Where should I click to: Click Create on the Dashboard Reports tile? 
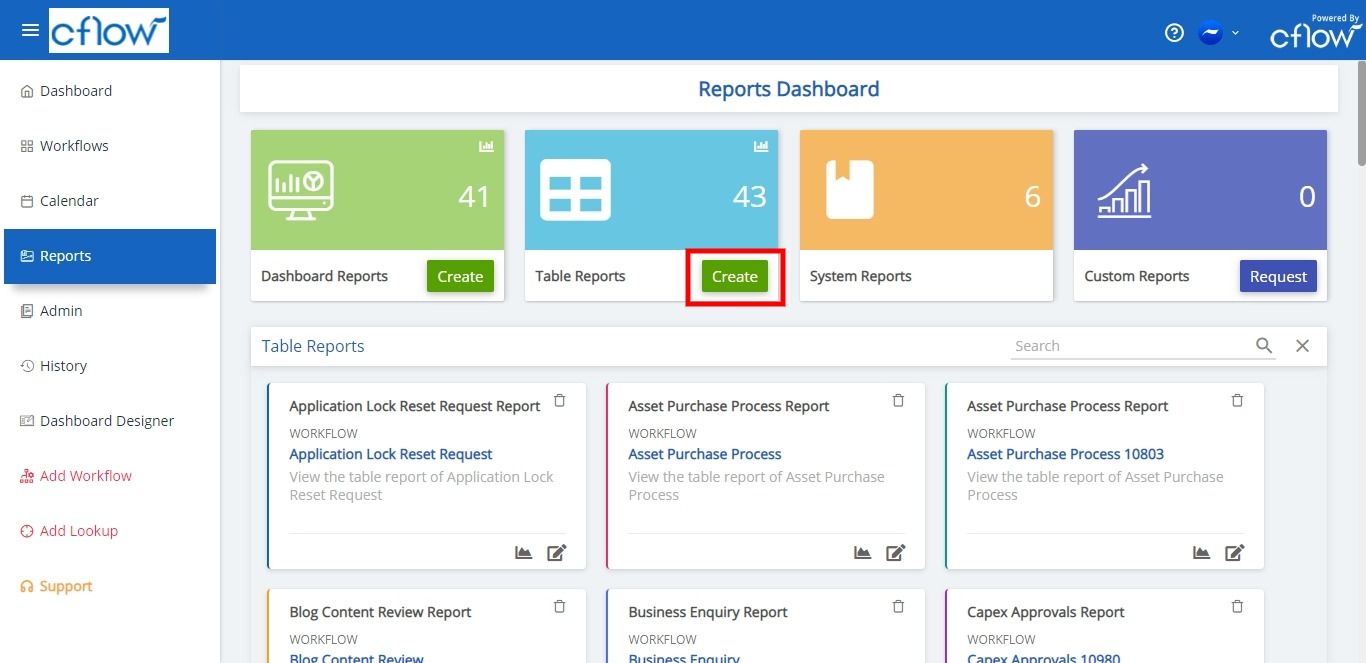[x=460, y=276]
